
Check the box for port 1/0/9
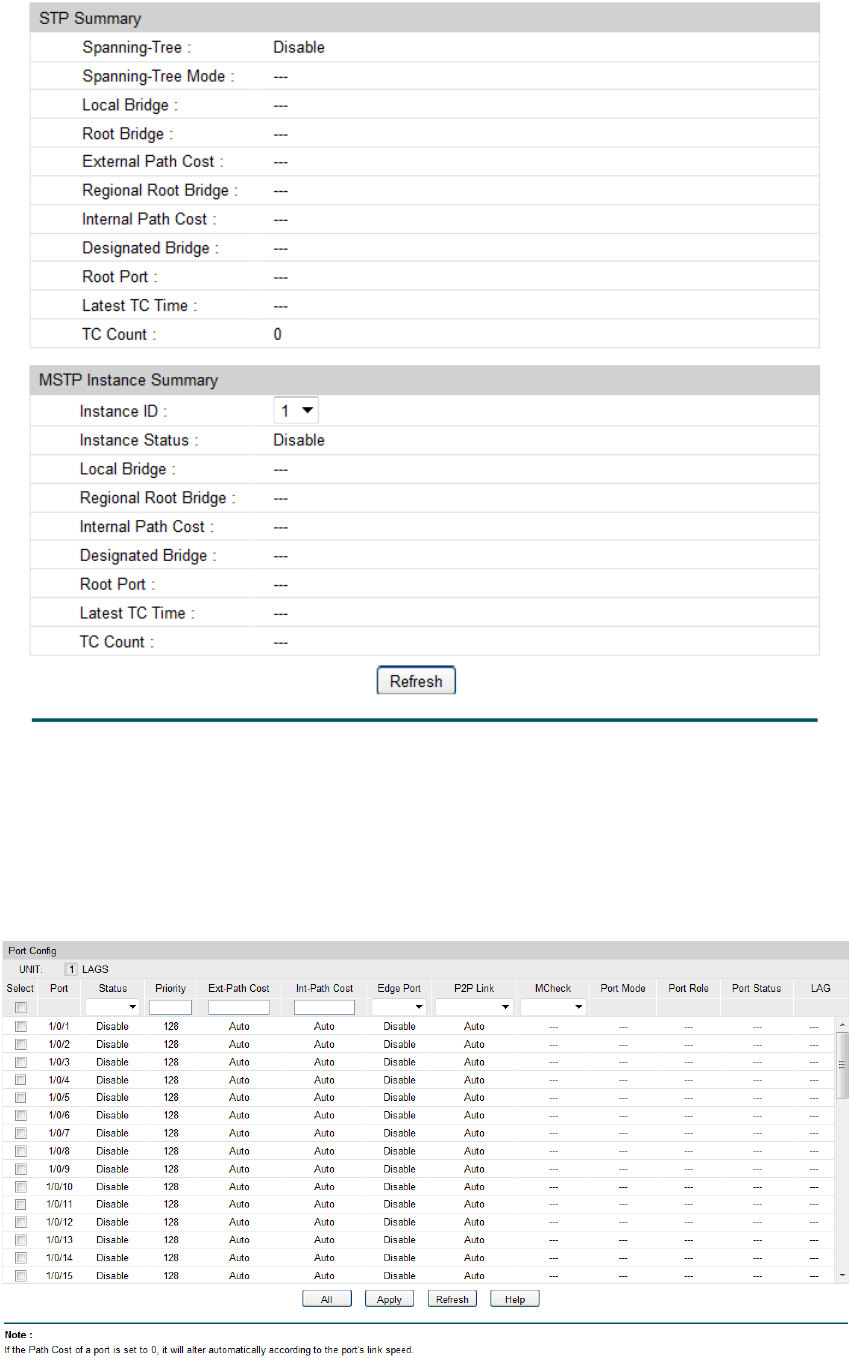(20, 1169)
